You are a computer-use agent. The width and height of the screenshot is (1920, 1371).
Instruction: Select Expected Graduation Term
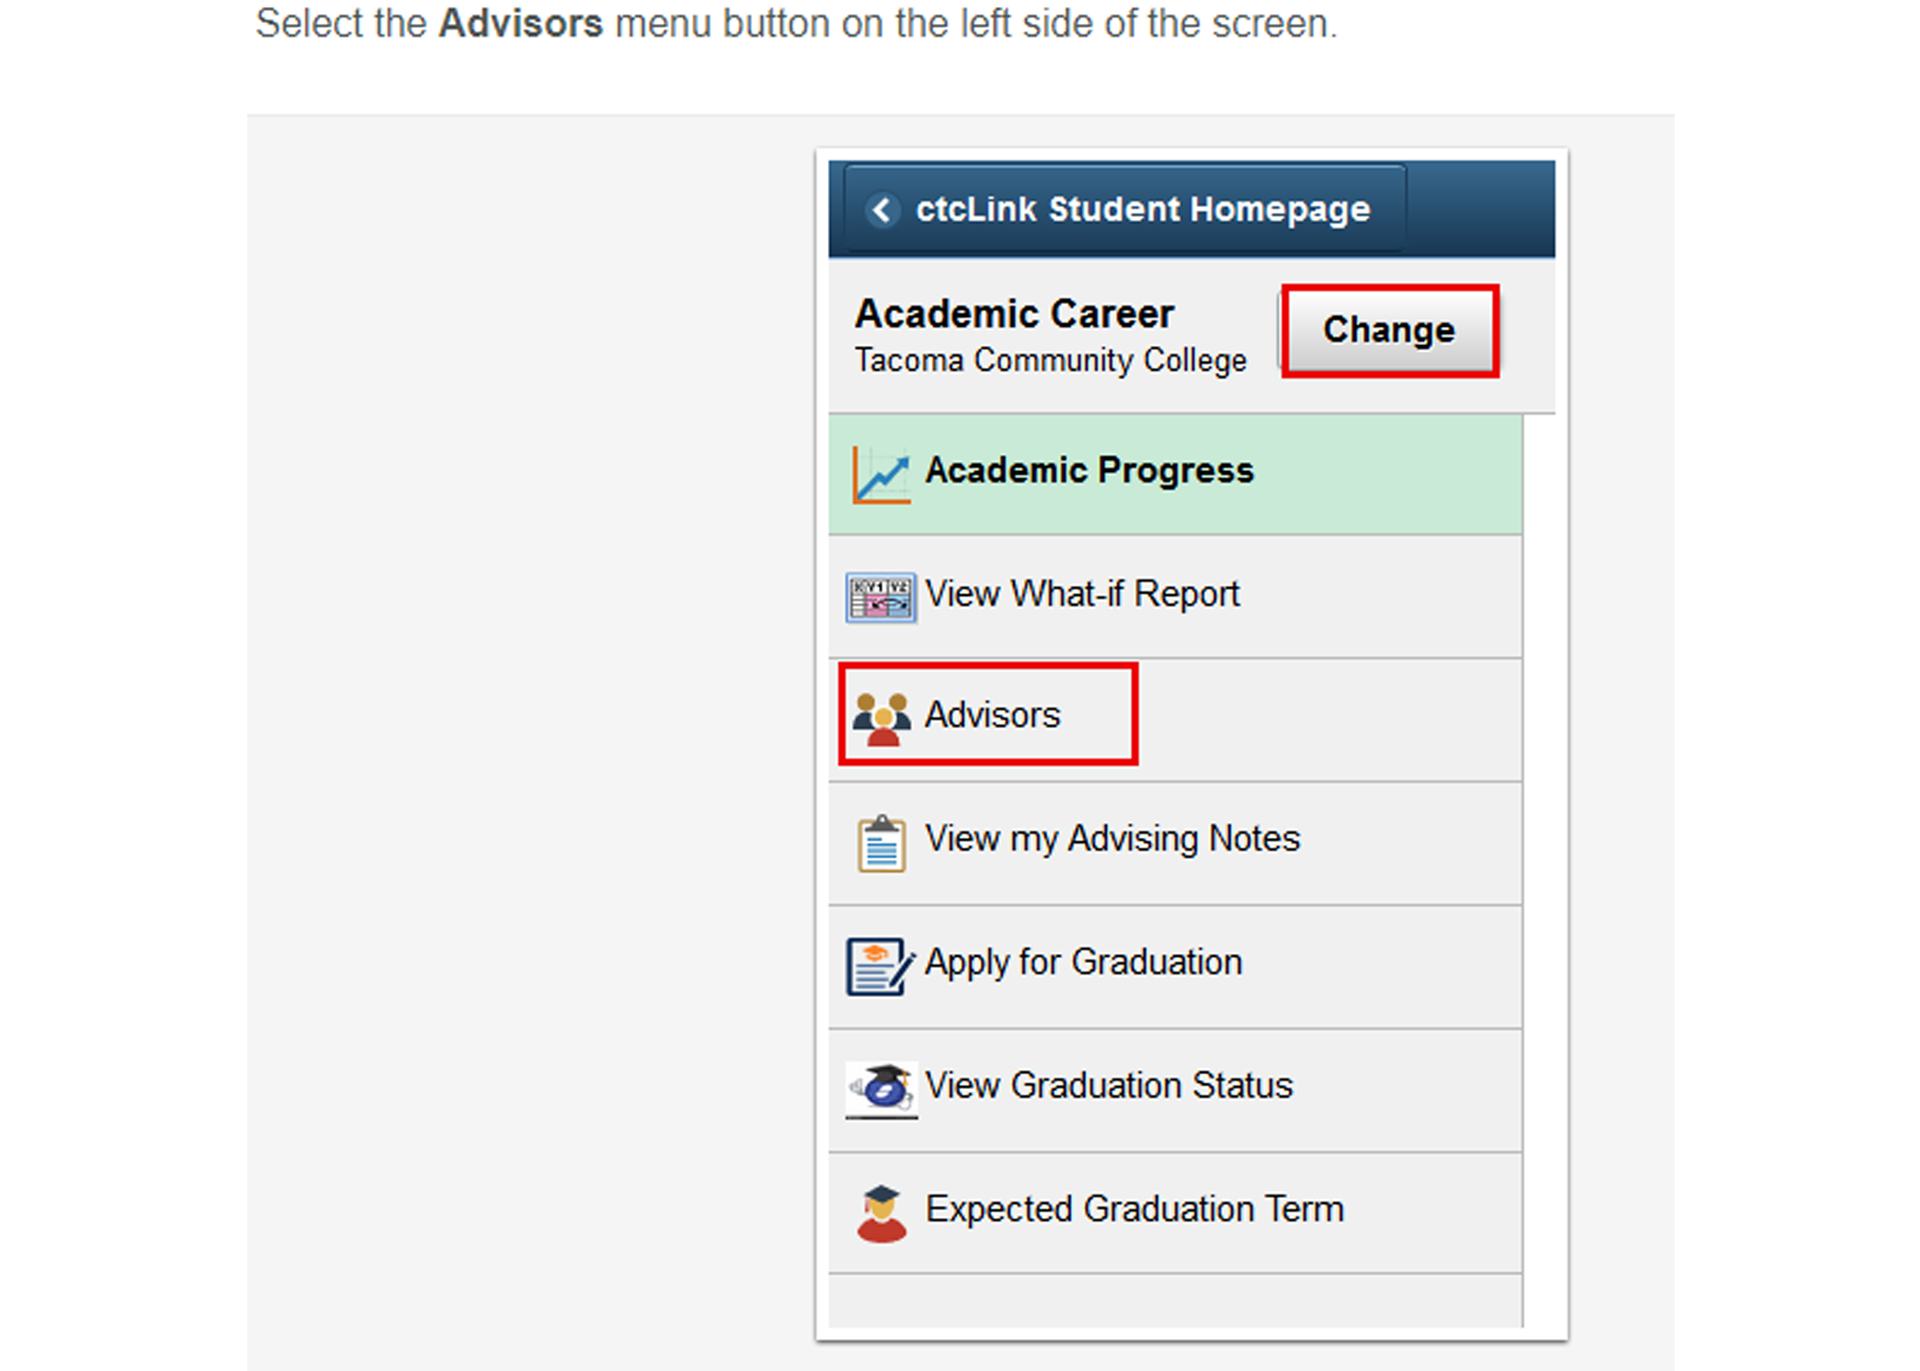(1175, 1212)
